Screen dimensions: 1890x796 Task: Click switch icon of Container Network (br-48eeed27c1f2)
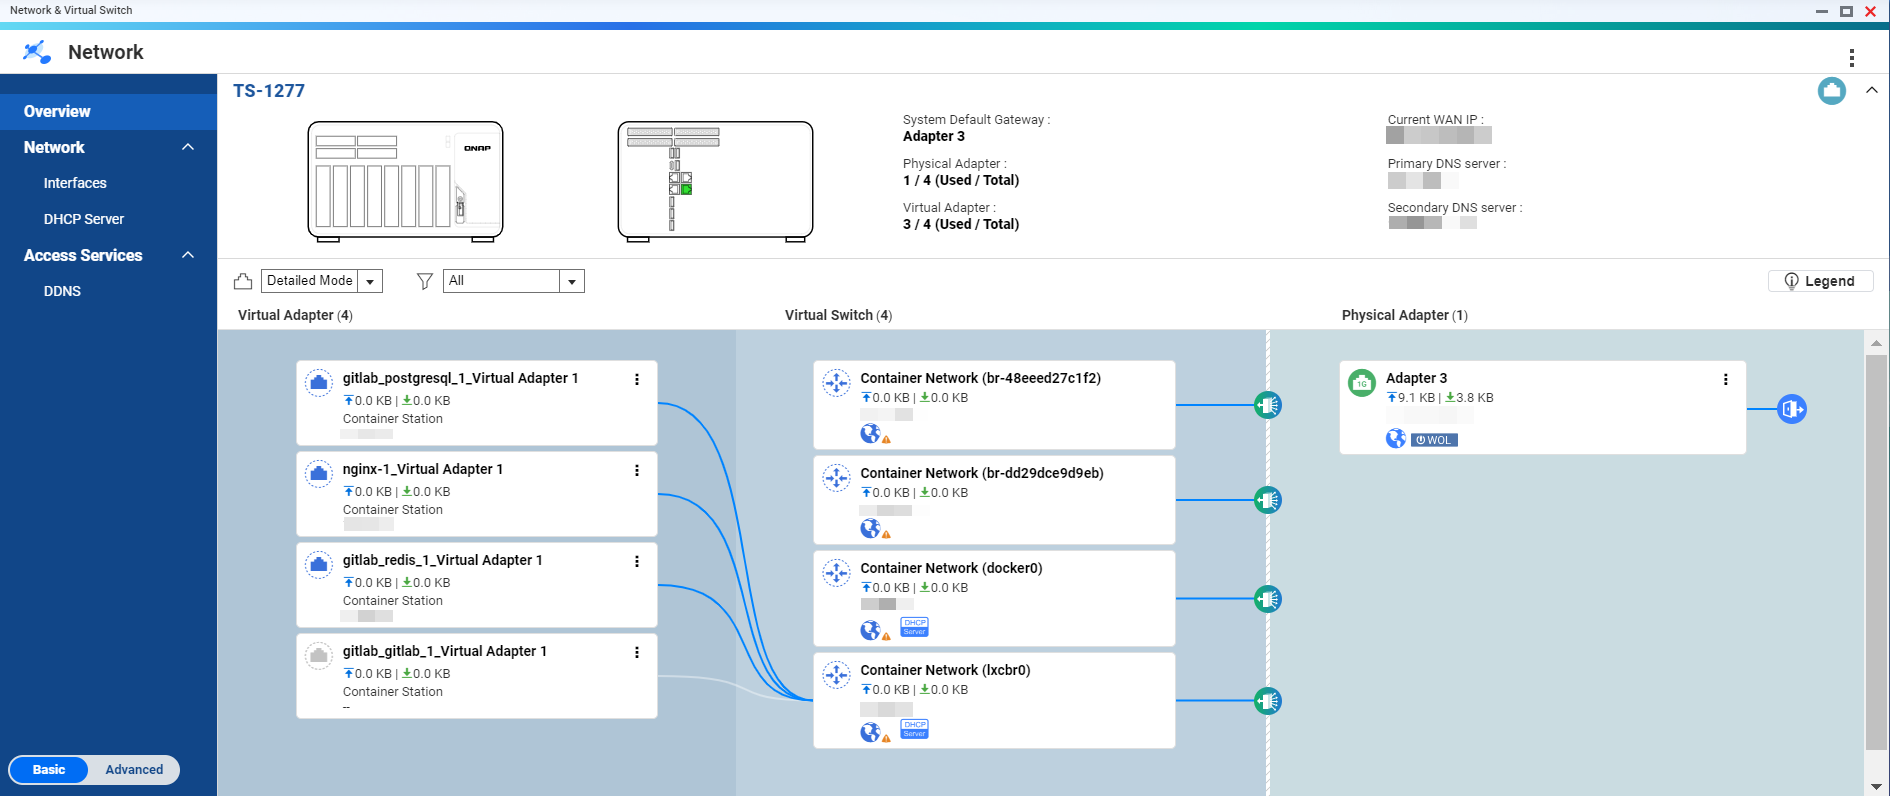tap(836, 382)
